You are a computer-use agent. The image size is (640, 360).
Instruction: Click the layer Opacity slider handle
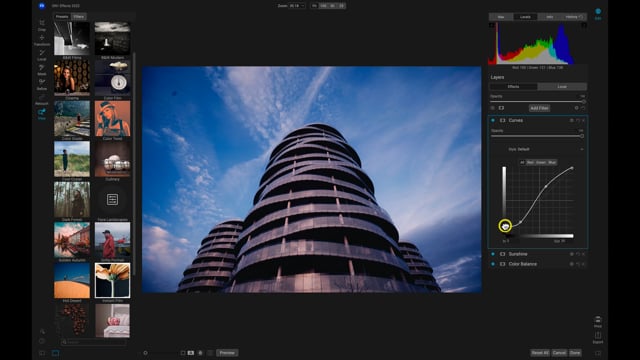(583, 102)
